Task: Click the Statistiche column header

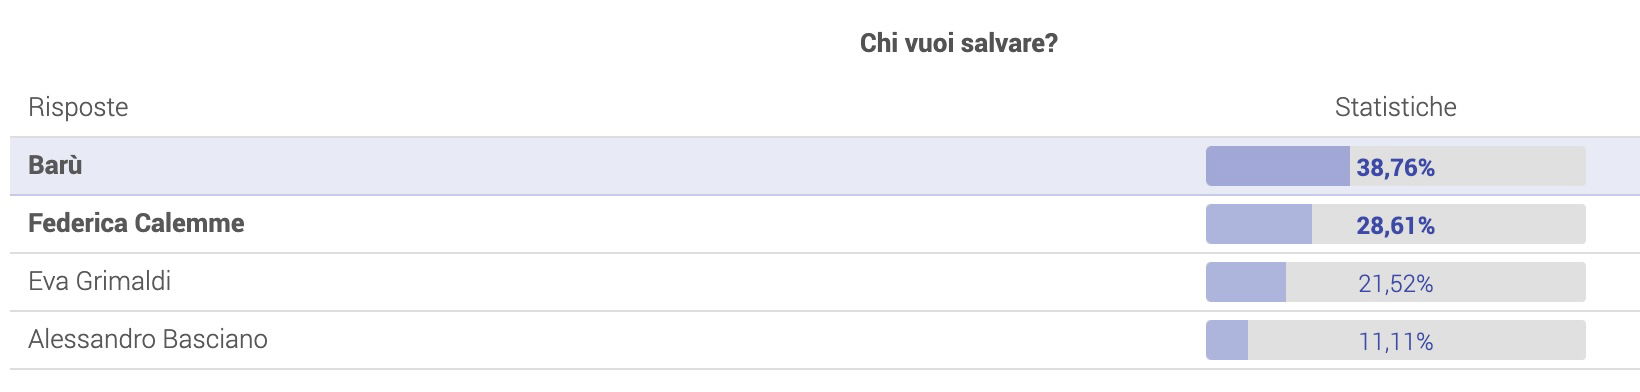Action: (1396, 107)
